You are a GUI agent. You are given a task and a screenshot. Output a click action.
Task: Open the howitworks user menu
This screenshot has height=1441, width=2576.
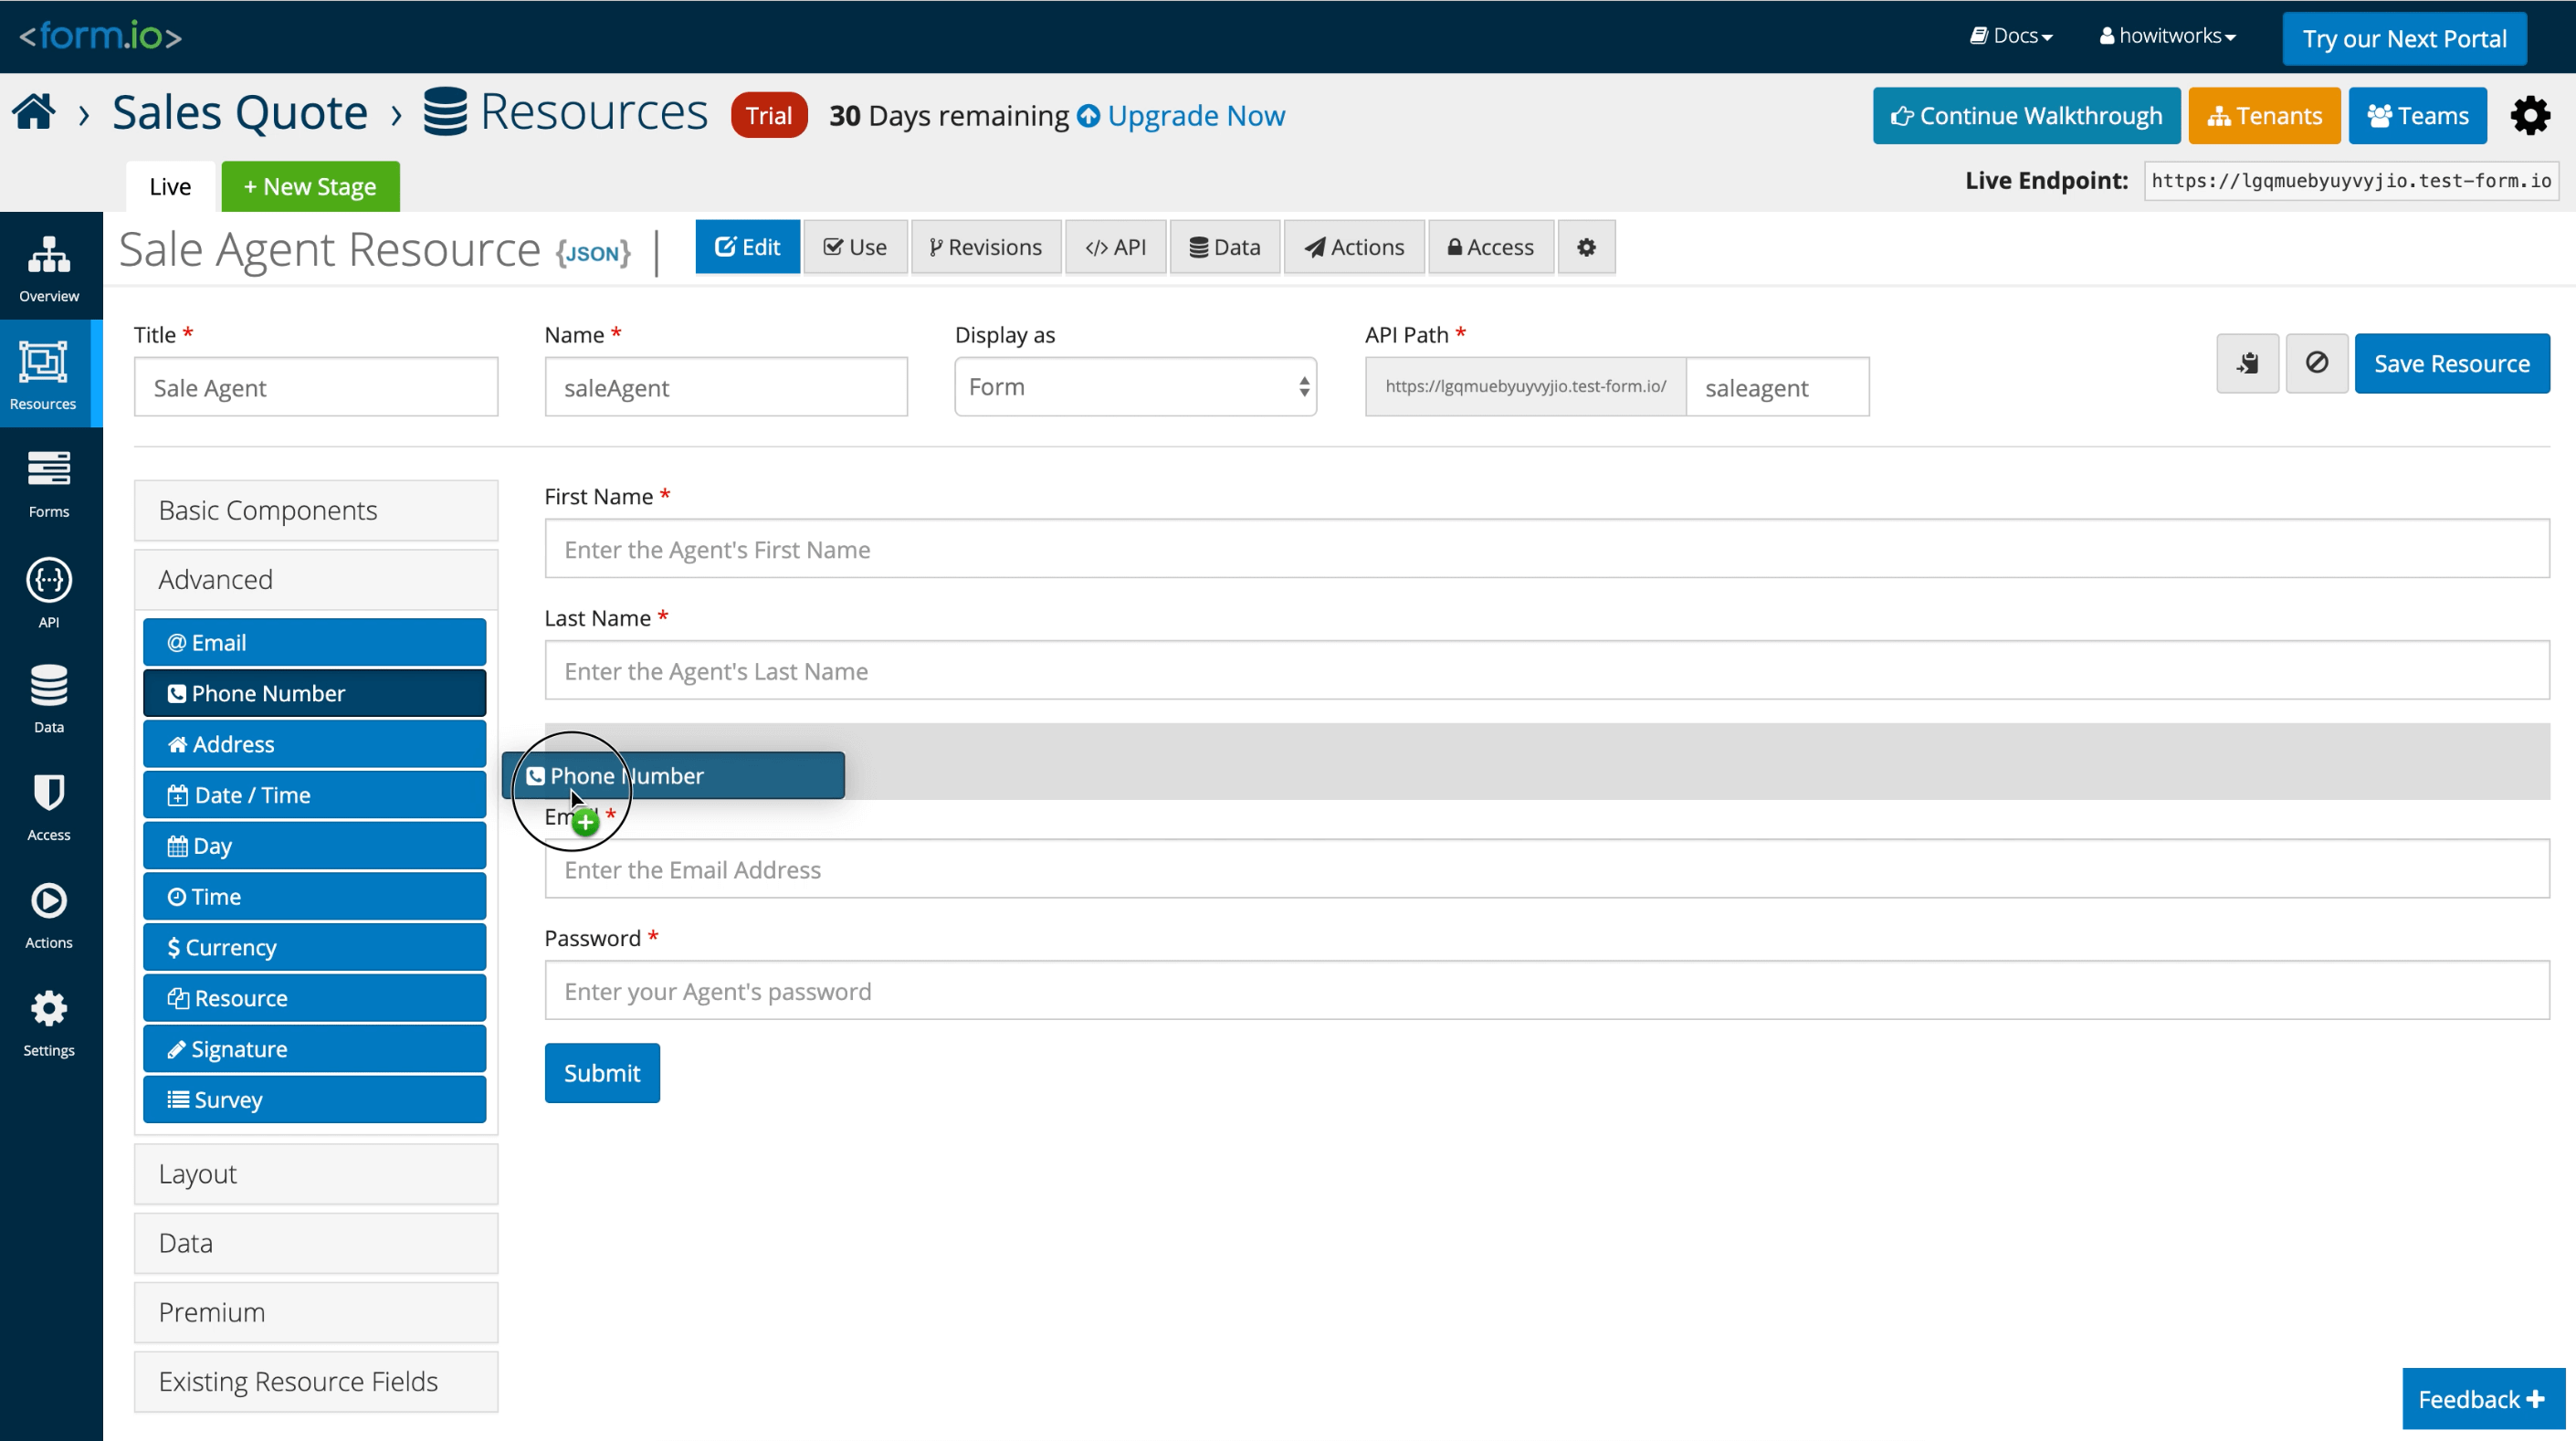[2168, 36]
